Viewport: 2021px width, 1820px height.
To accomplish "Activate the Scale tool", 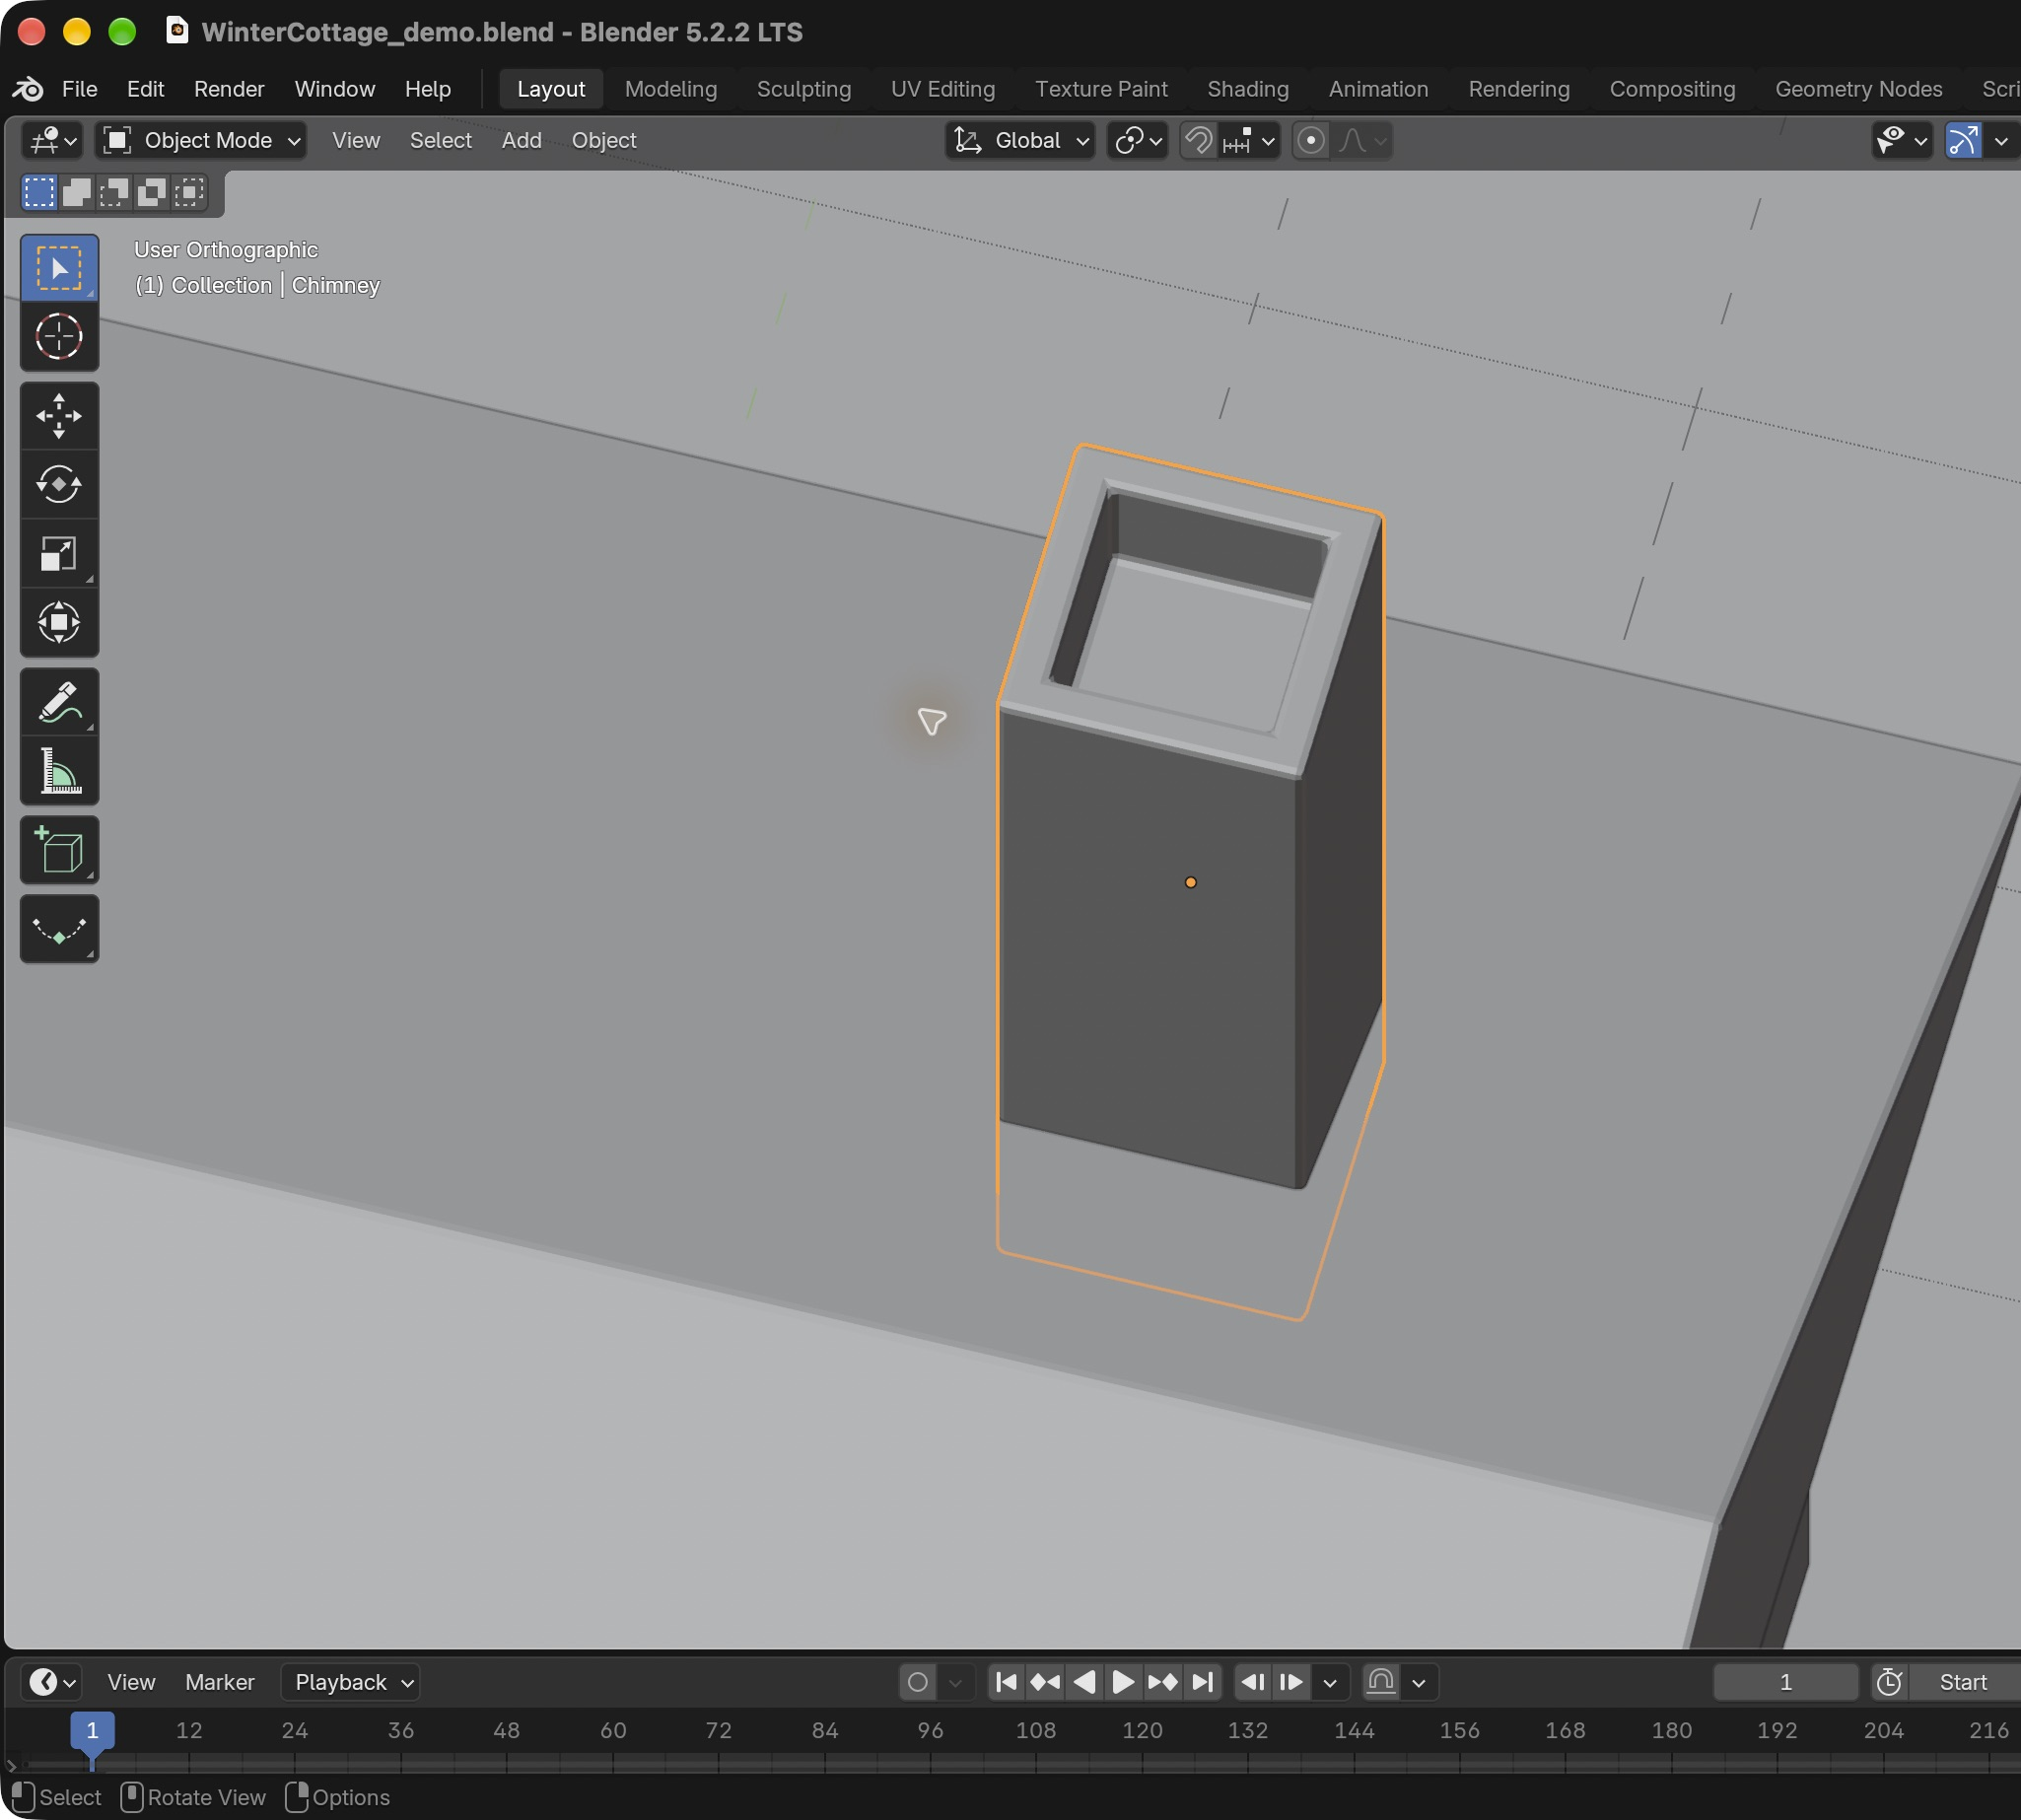I will (x=59, y=554).
